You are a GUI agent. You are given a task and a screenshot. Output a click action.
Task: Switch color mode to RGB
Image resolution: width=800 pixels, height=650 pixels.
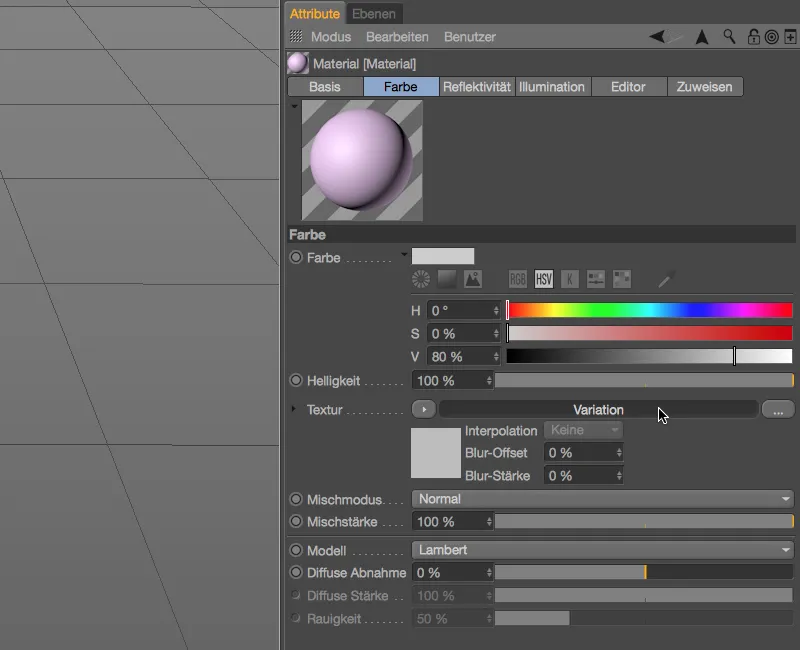coord(518,279)
